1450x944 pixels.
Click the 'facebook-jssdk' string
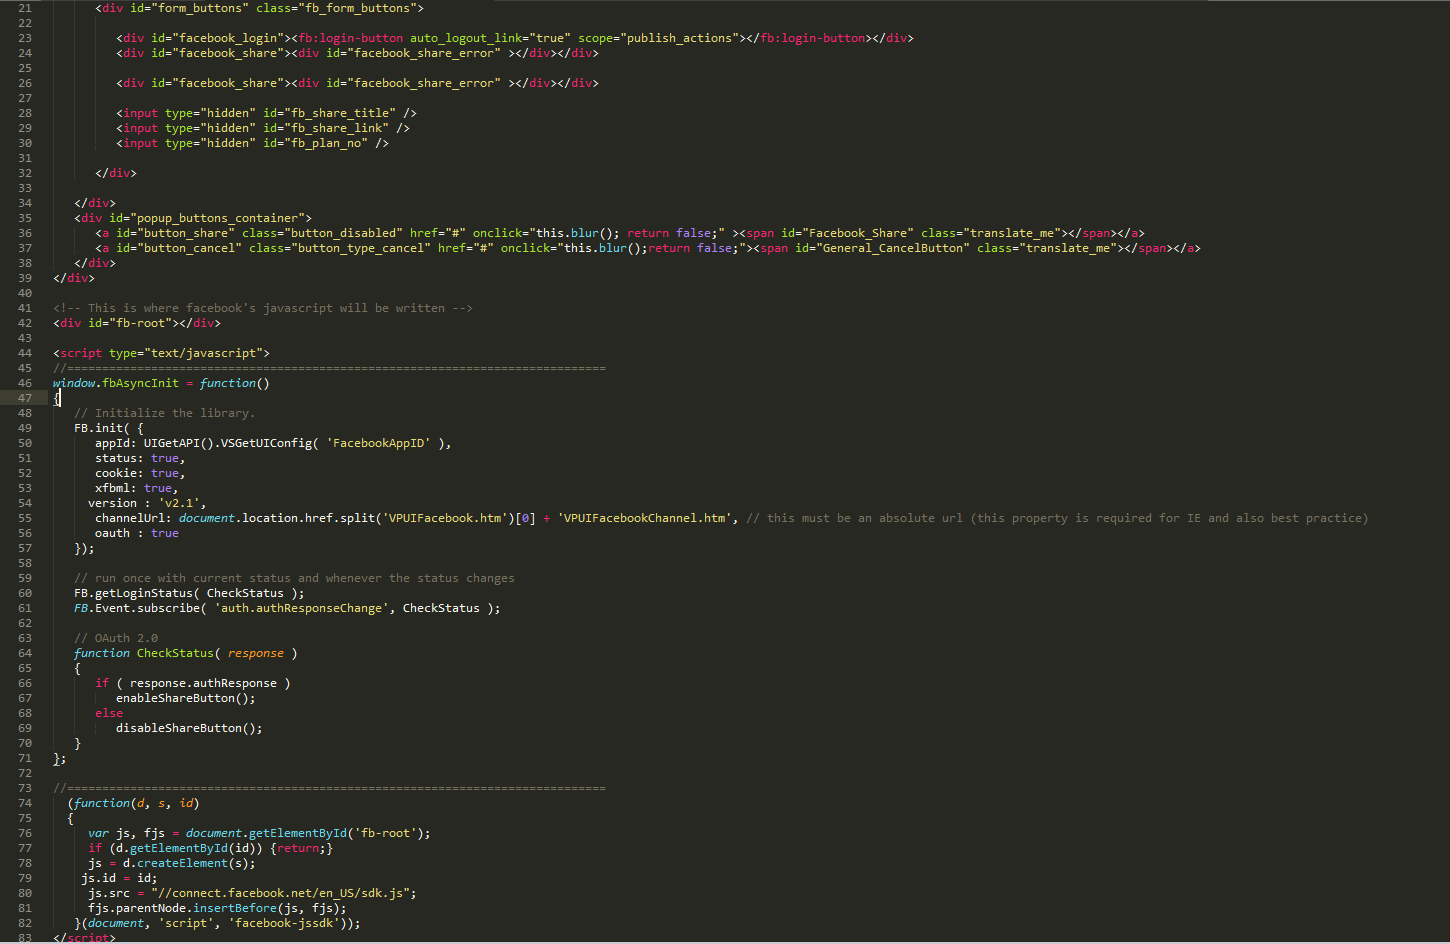(x=284, y=923)
